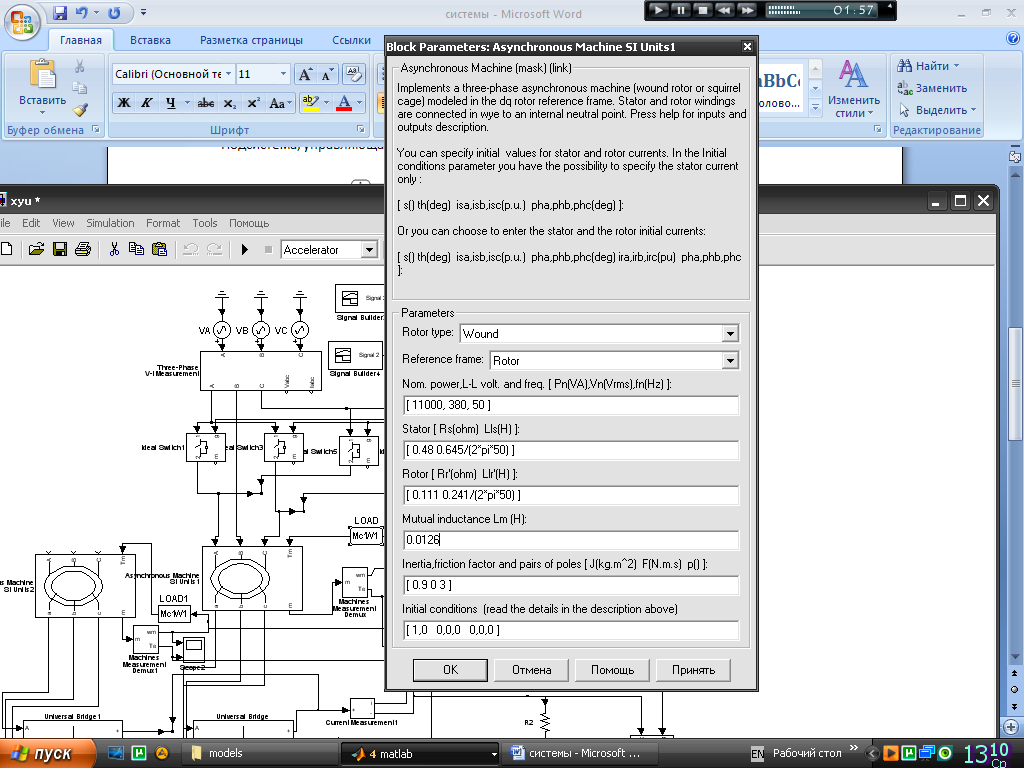Toggle strikethrough formatting in Word
This screenshot has width=1024, height=768.
[206, 103]
